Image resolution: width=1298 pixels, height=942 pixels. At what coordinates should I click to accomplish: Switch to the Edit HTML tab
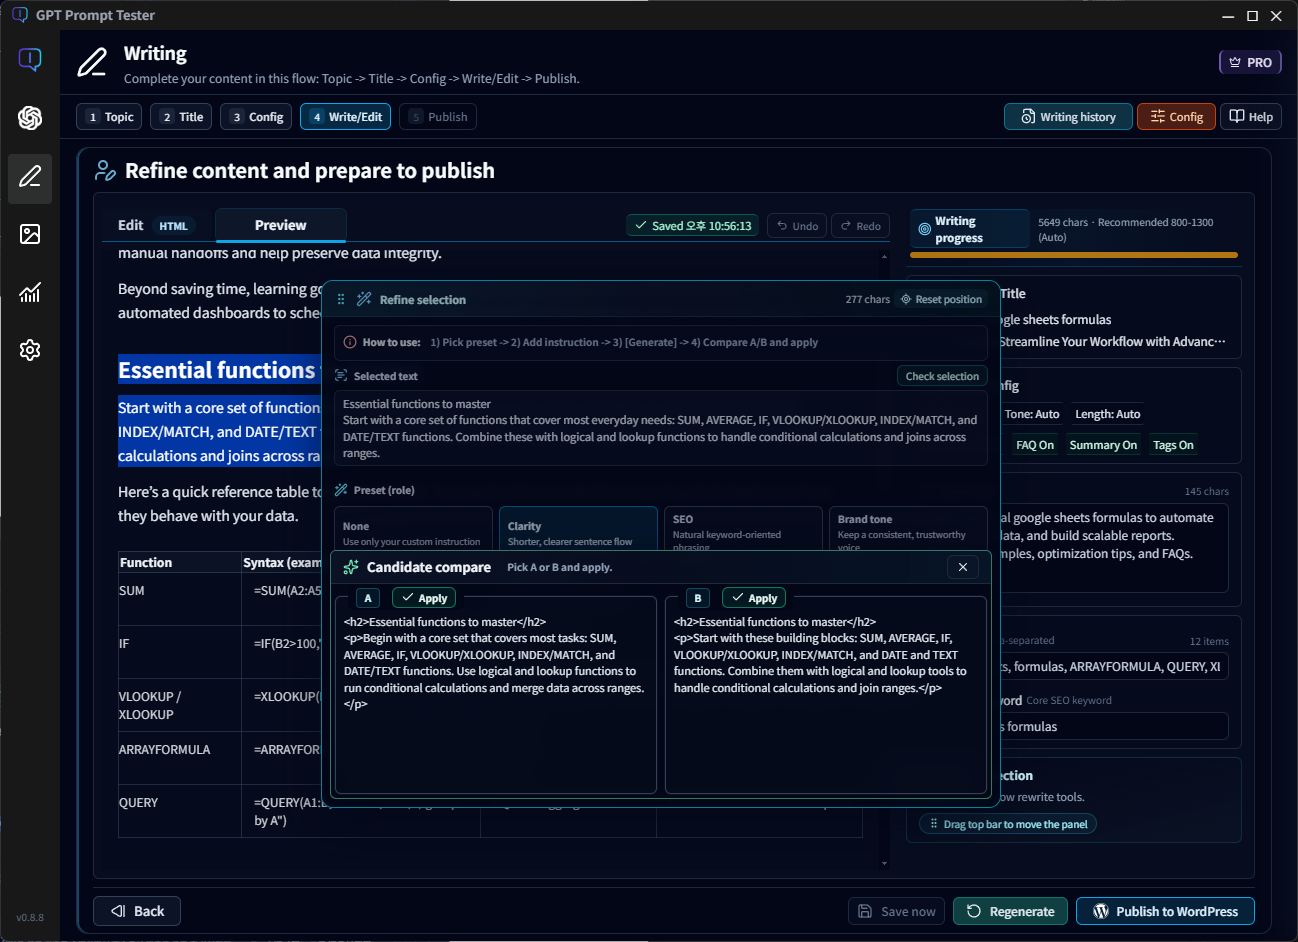pyautogui.click(x=152, y=225)
